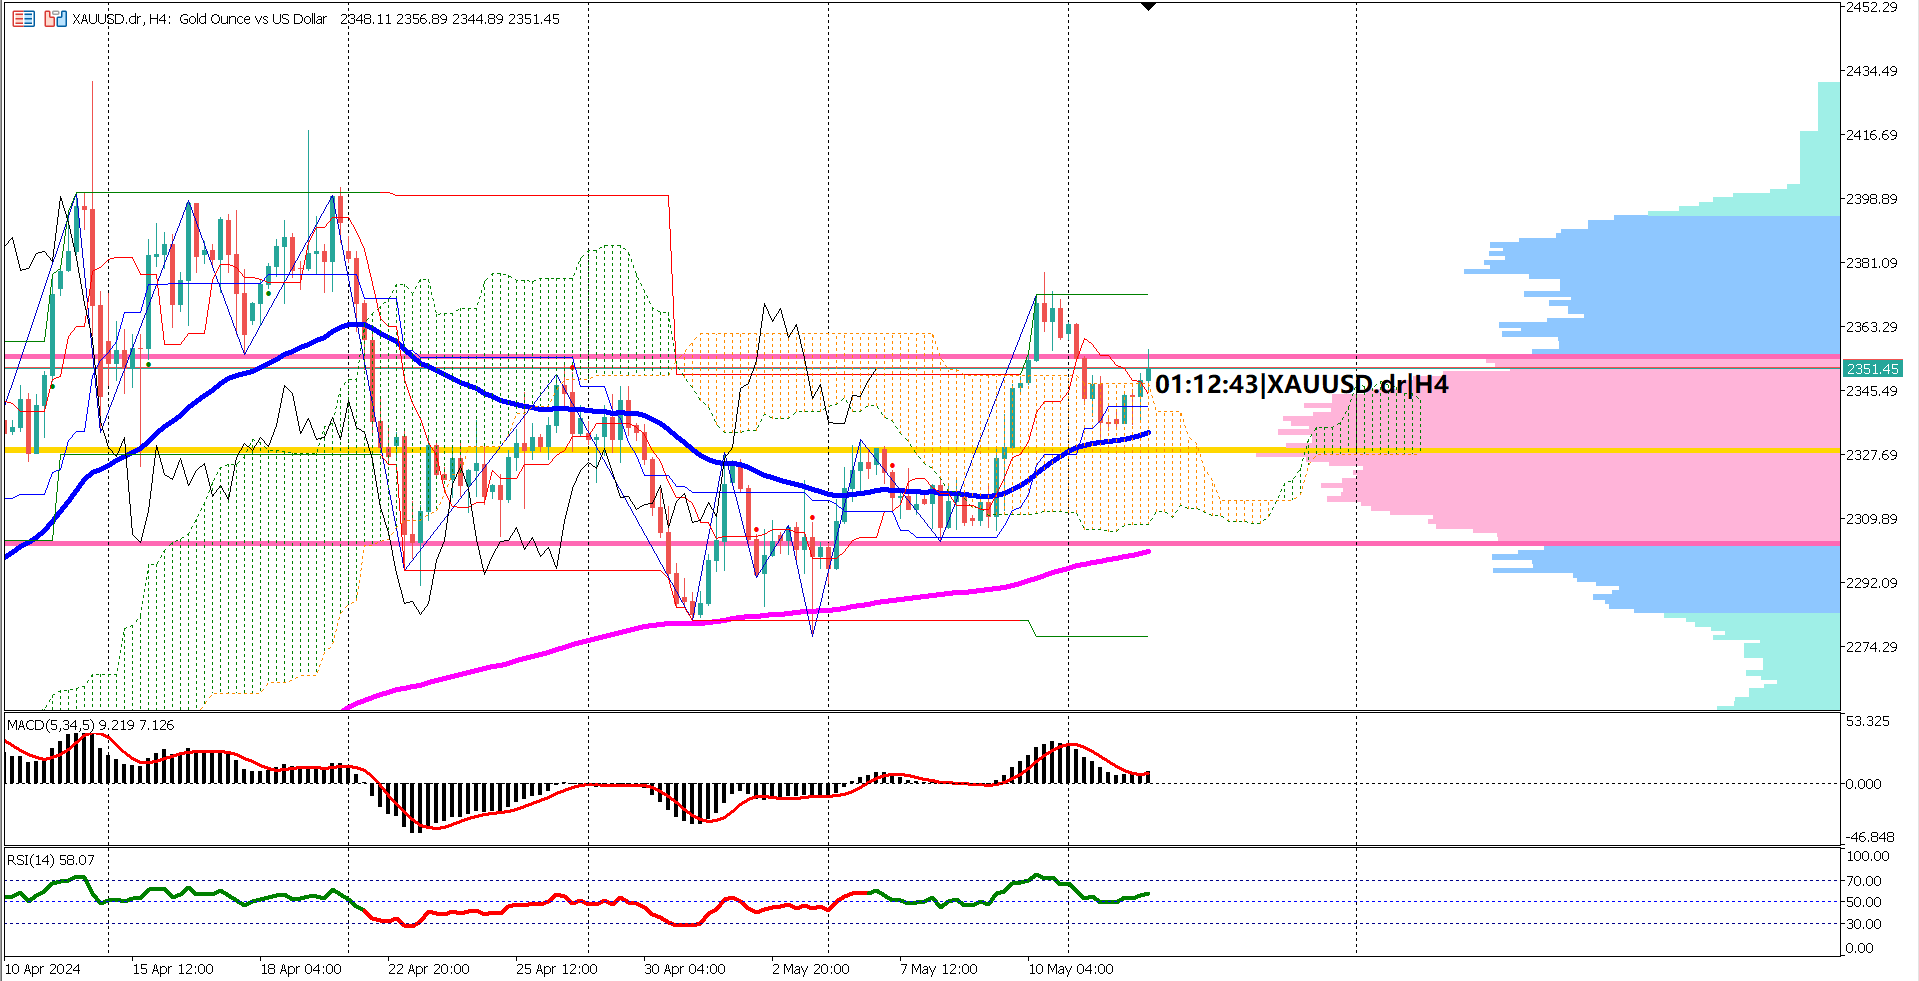
Task: Select the 2351.45 price tag on right scale
Action: pos(1875,368)
